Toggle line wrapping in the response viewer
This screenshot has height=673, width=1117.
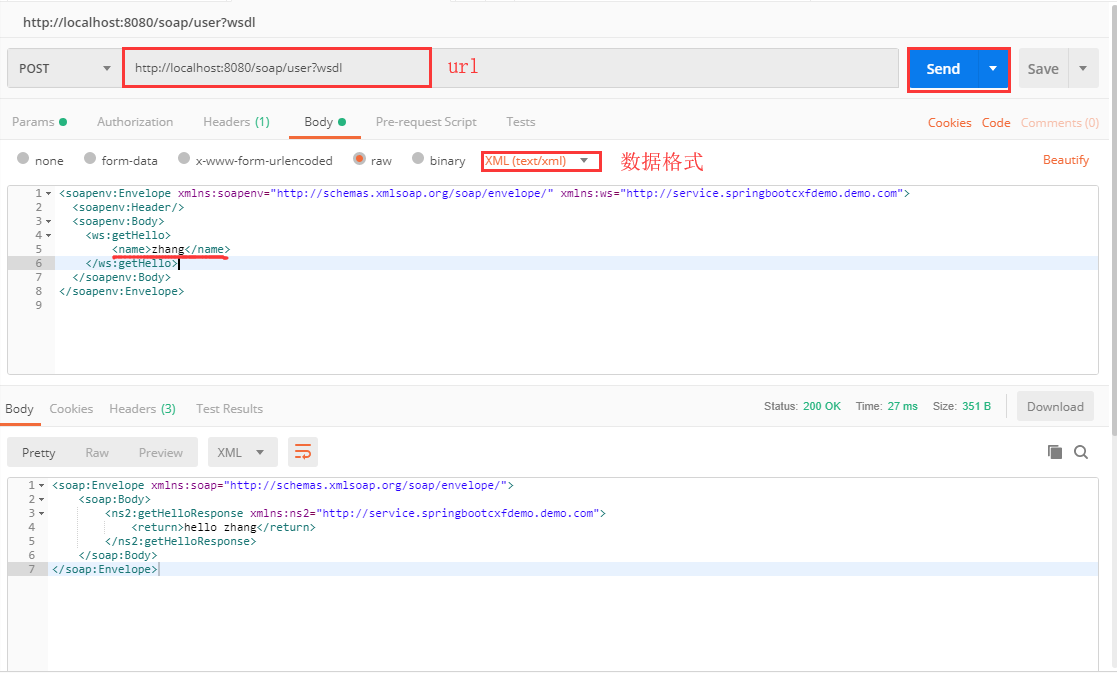(x=303, y=452)
